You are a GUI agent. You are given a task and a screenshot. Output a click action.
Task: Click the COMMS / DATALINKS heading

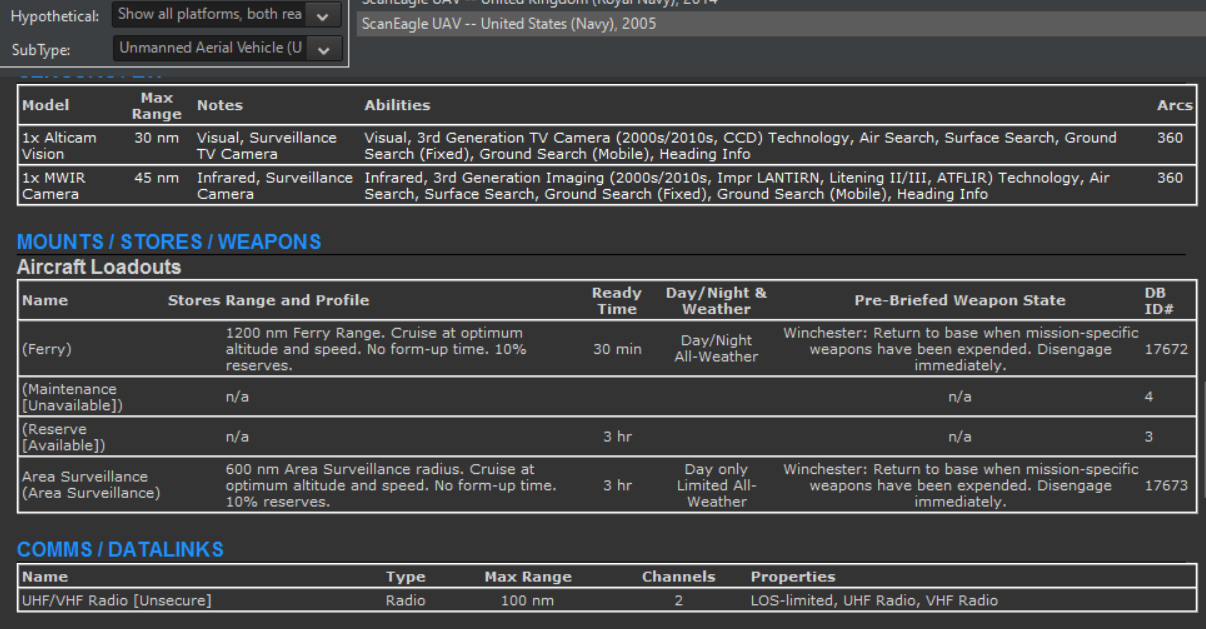point(120,550)
